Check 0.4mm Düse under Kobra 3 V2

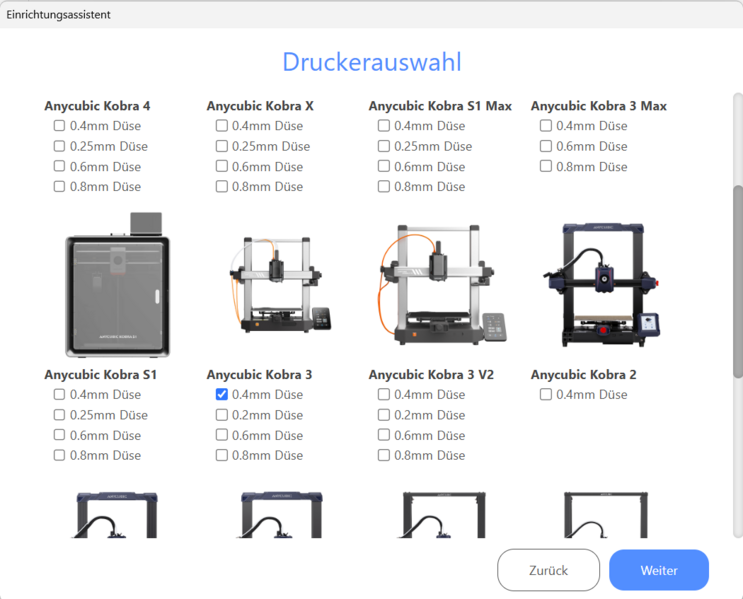[383, 394]
